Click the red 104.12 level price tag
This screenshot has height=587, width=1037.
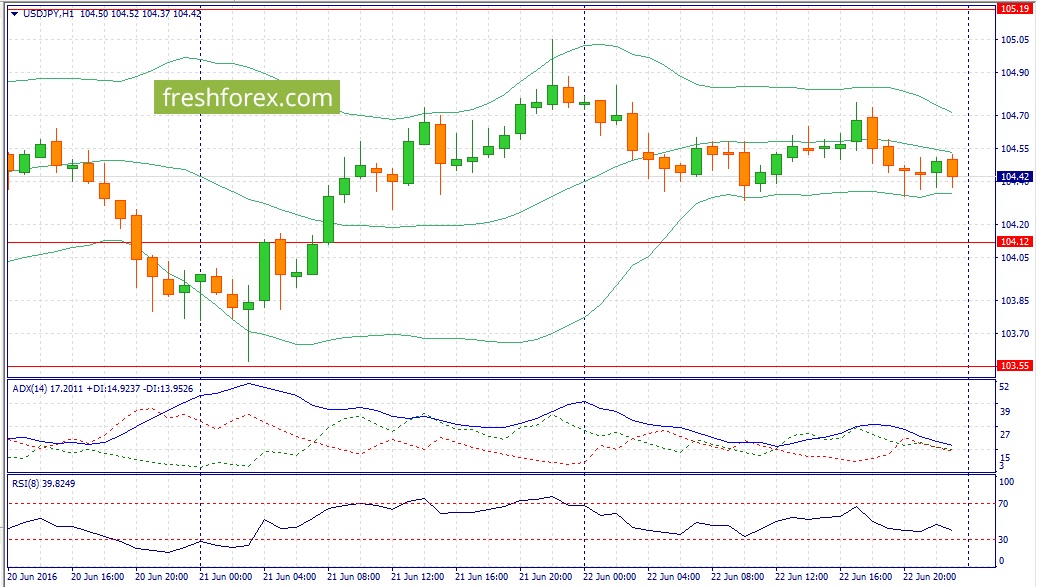[x=1014, y=242]
